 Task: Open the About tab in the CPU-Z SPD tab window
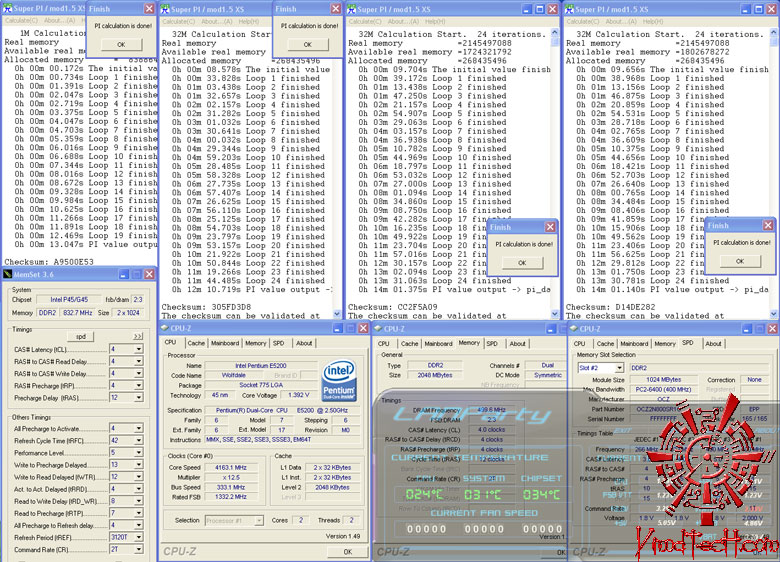713,344
